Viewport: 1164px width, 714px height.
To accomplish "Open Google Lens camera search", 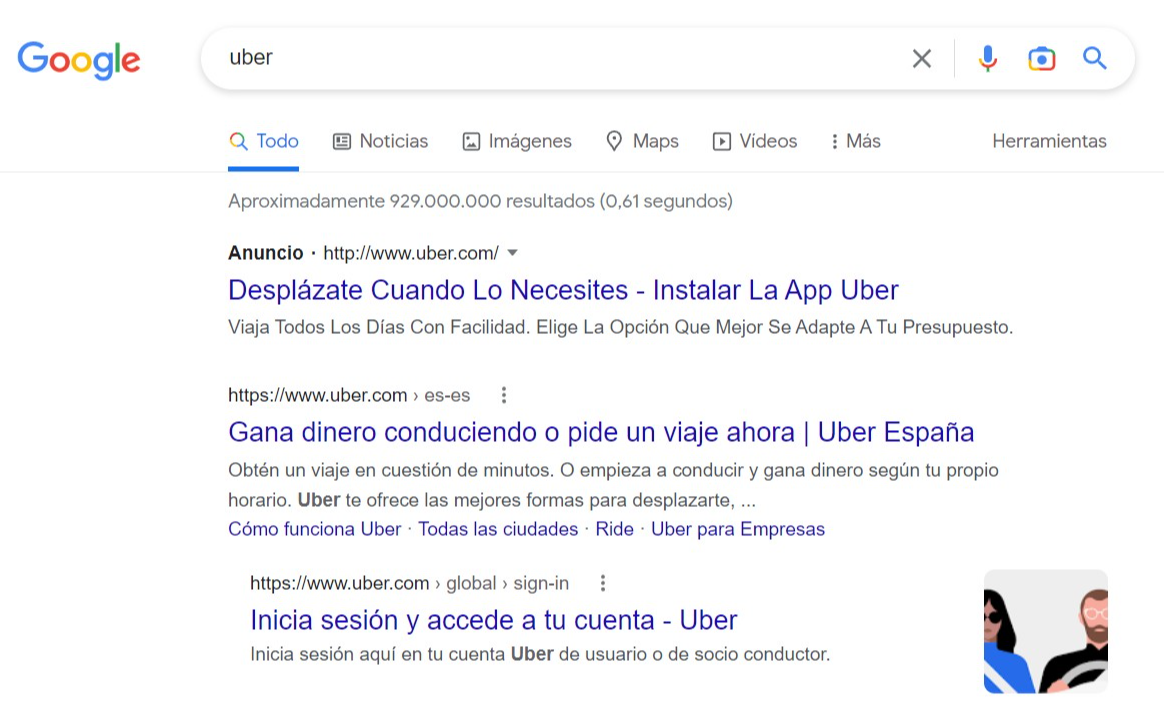I will point(1042,58).
